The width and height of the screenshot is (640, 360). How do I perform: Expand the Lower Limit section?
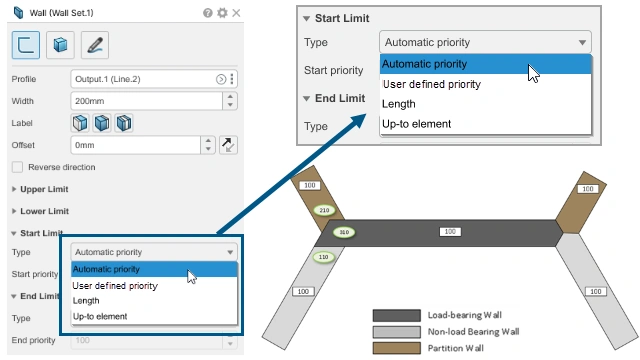[14, 211]
